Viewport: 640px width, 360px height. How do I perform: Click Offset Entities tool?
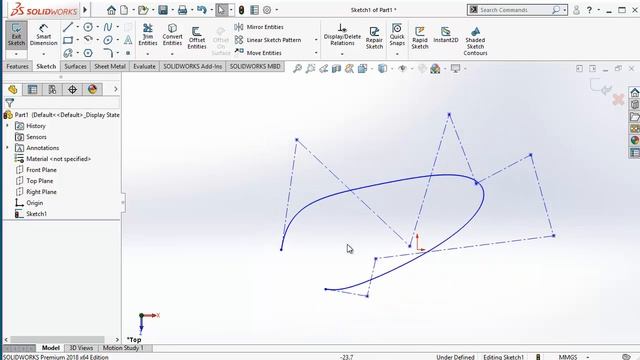pyautogui.click(x=197, y=38)
